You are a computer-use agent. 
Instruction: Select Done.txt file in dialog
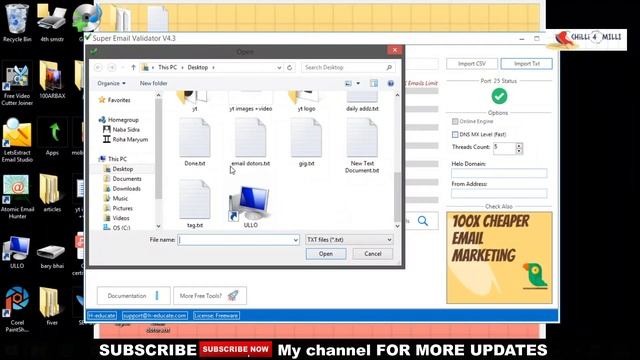pos(195,142)
